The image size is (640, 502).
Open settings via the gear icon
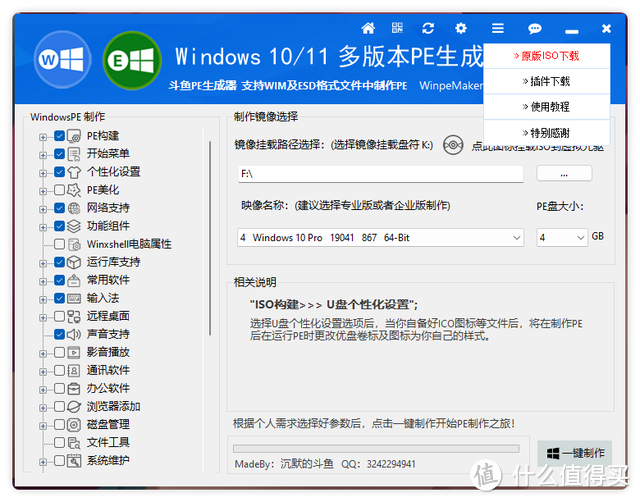tap(461, 28)
